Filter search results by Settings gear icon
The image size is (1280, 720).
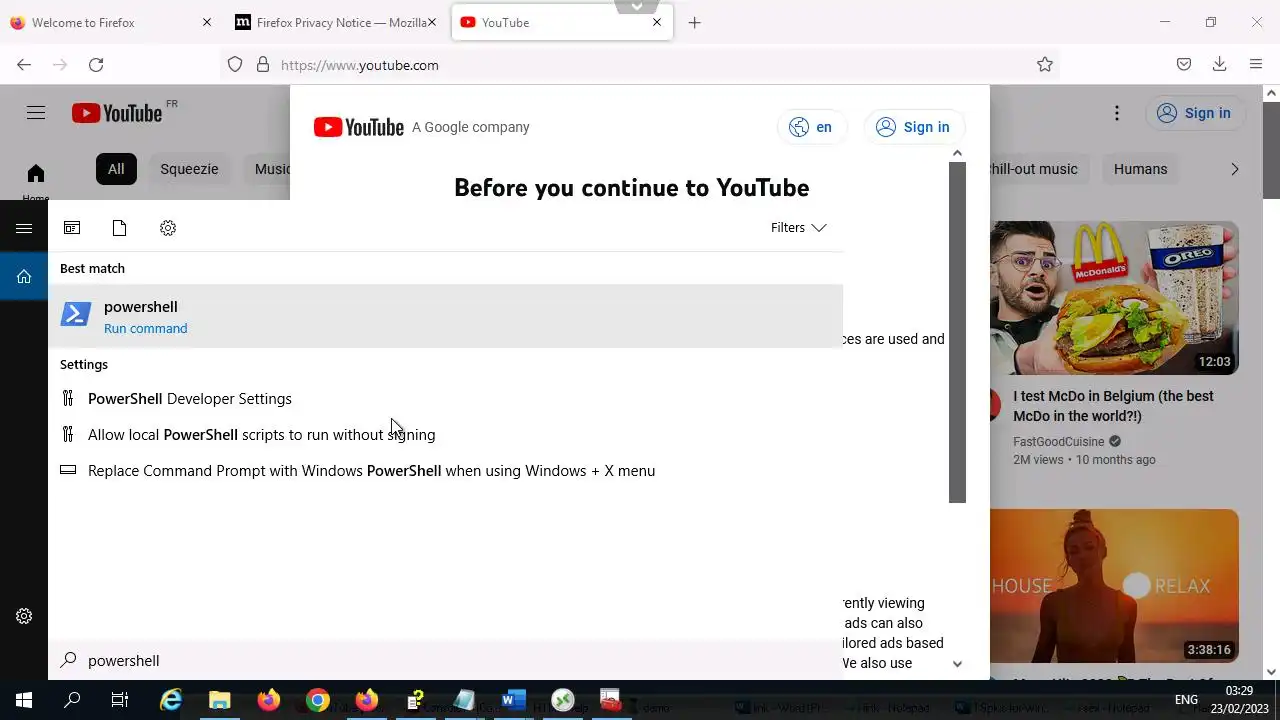[168, 228]
